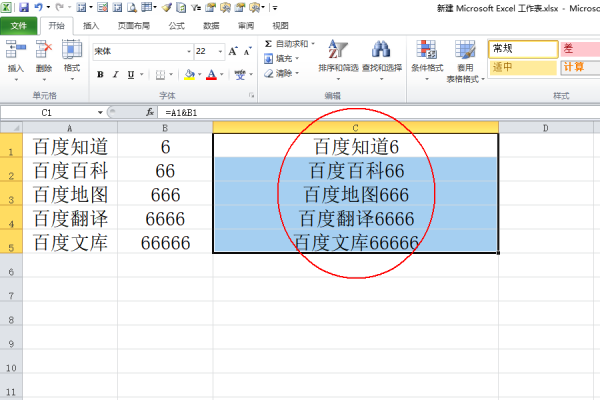Viewport: 600px width, 400px height.
Task: Click the fx insert function icon
Action: [x=150, y=112]
